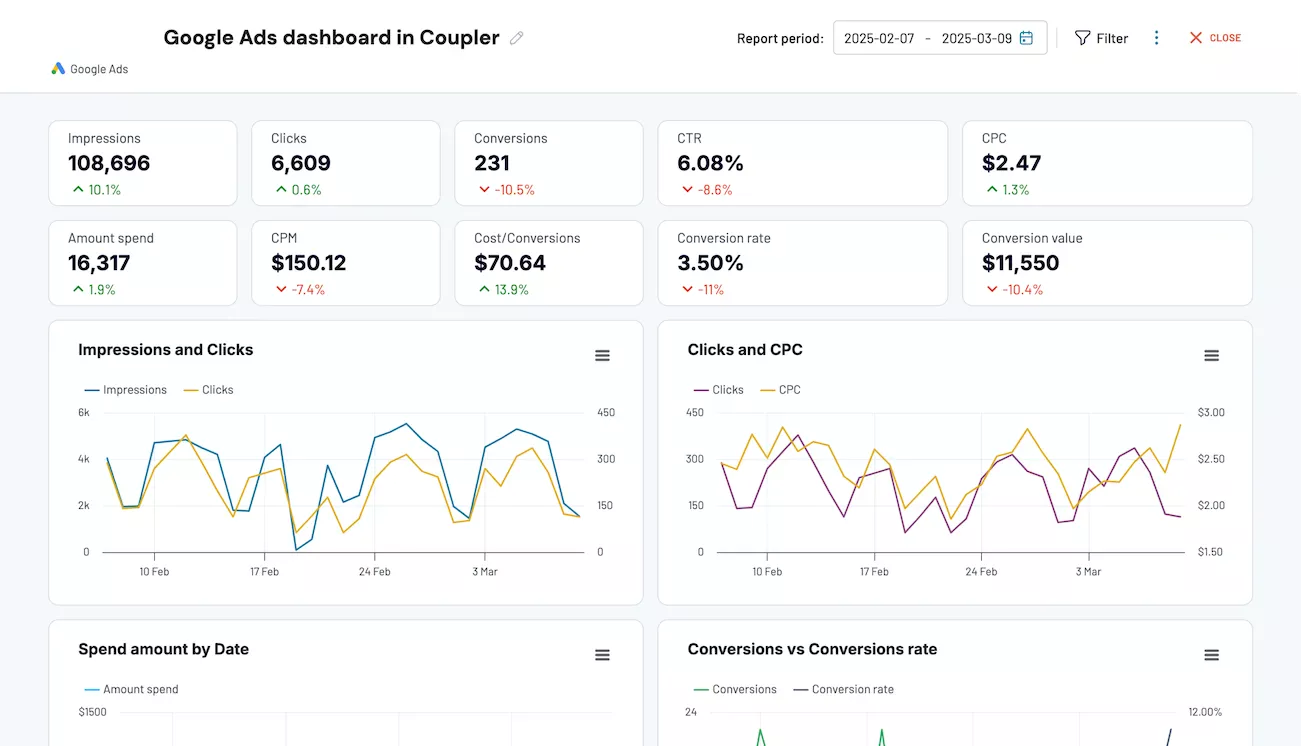Close the dashboard with the CLOSE button

tap(1215, 38)
